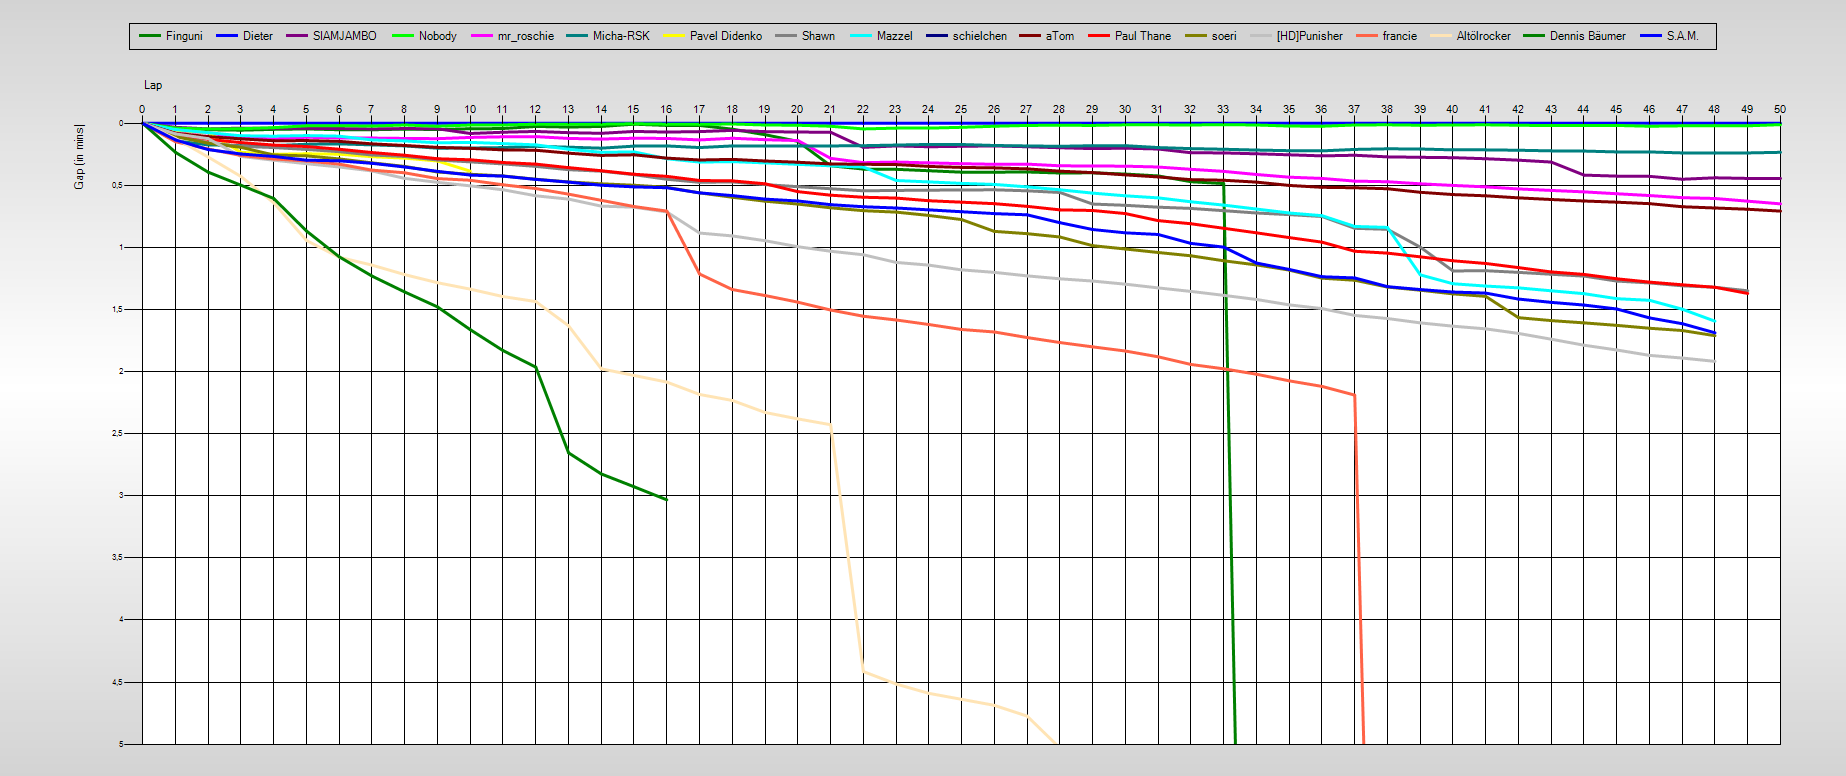Select the schielchen legend label
Screen dimensions: 1846x776
pos(979,36)
